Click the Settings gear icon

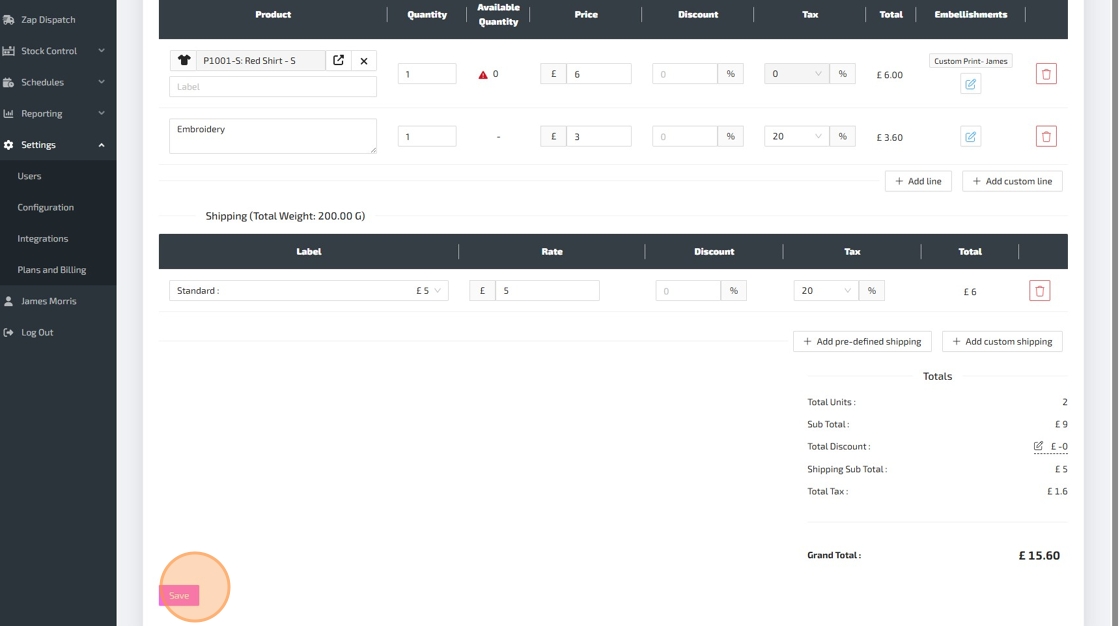point(9,145)
